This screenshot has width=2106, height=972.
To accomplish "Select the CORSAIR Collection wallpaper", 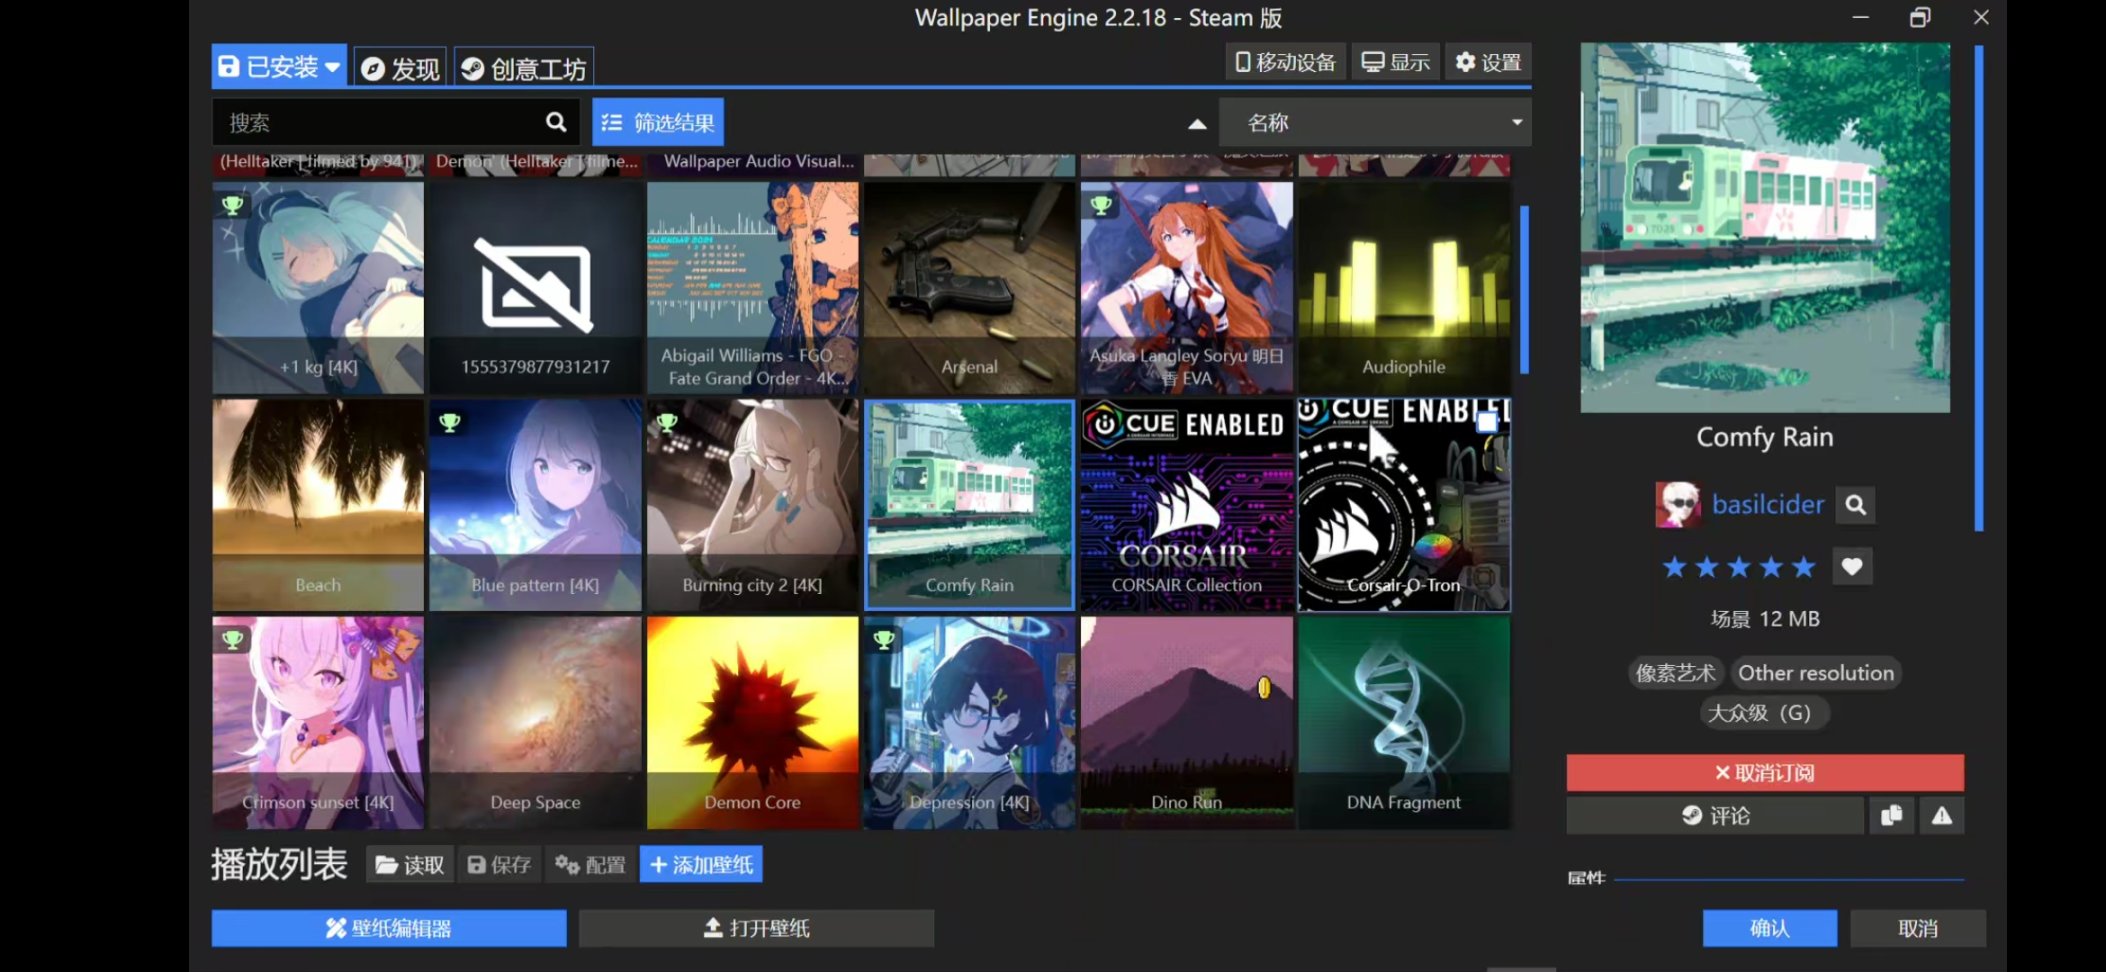I will [1187, 505].
